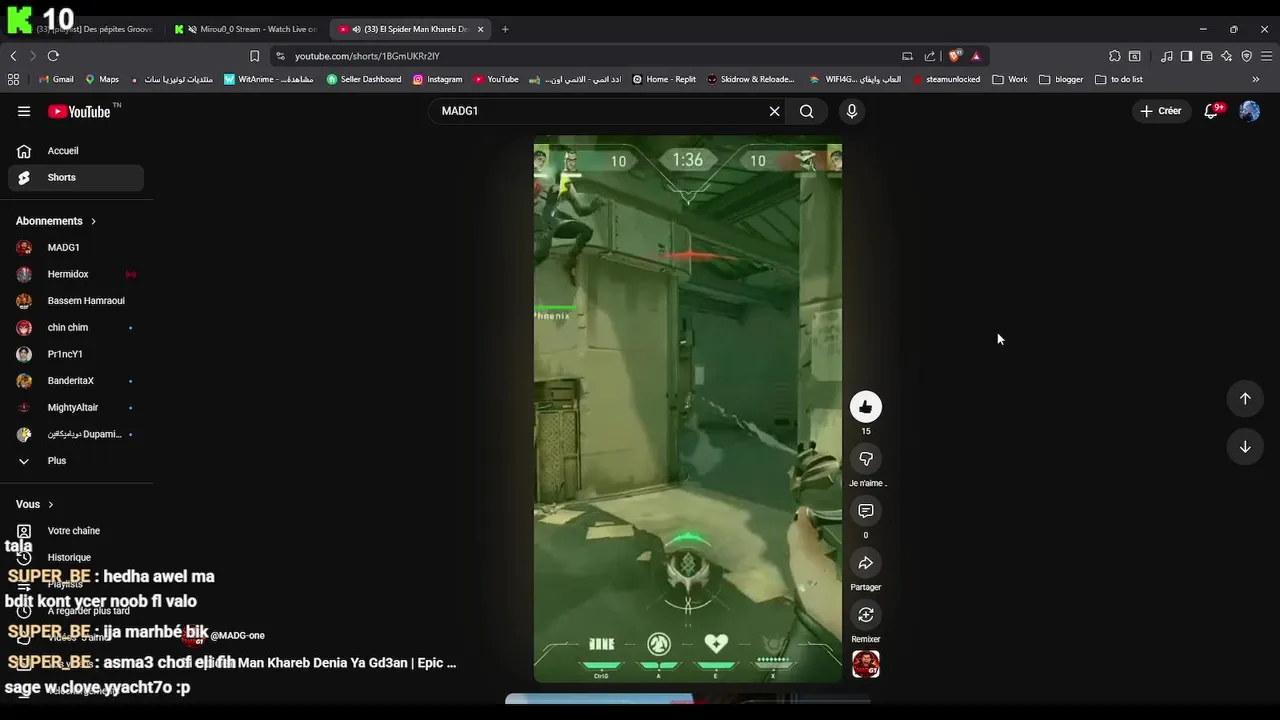The width and height of the screenshot is (1280, 720).
Task: Open the Maps bookmark
Action: click(102, 79)
